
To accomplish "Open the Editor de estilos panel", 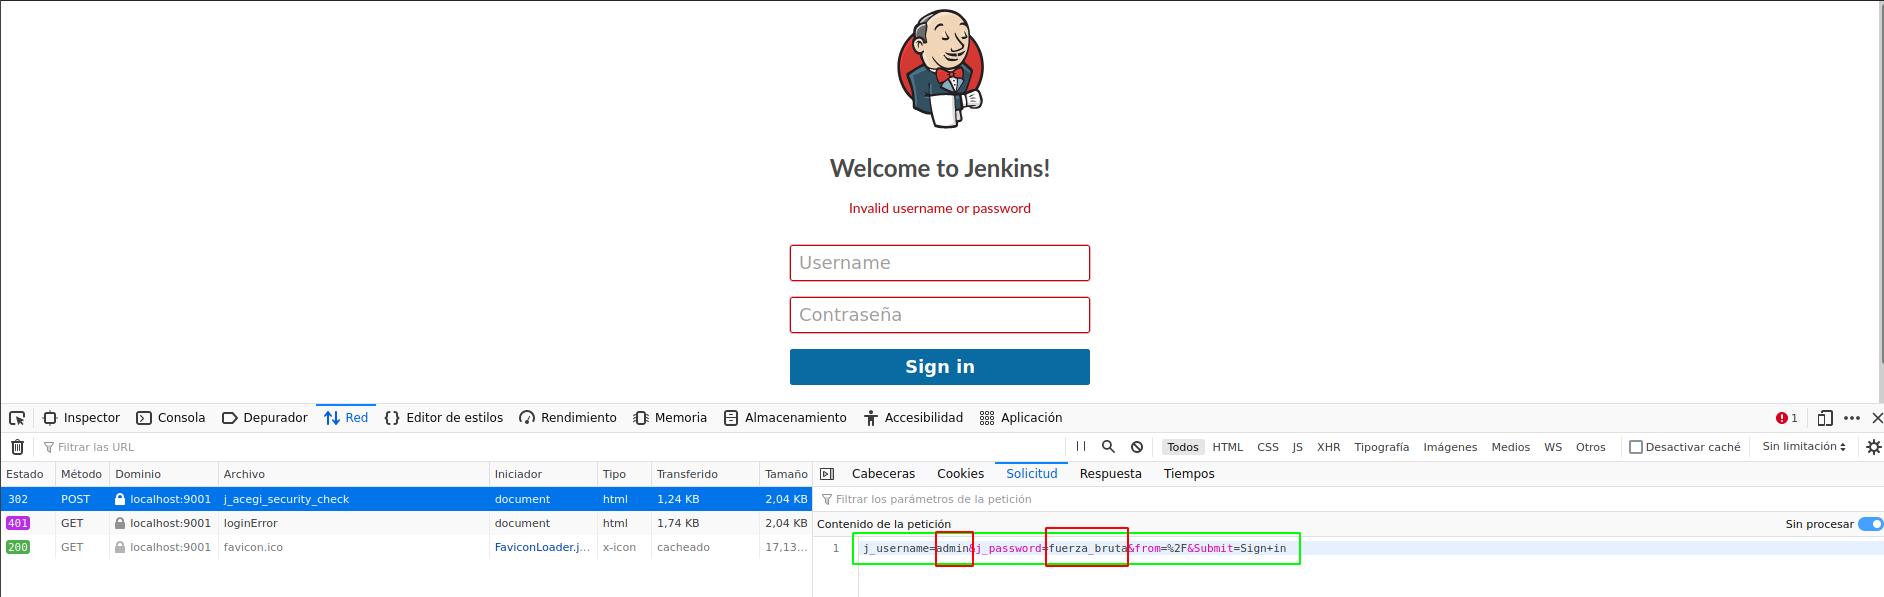I will tap(443, 418).
